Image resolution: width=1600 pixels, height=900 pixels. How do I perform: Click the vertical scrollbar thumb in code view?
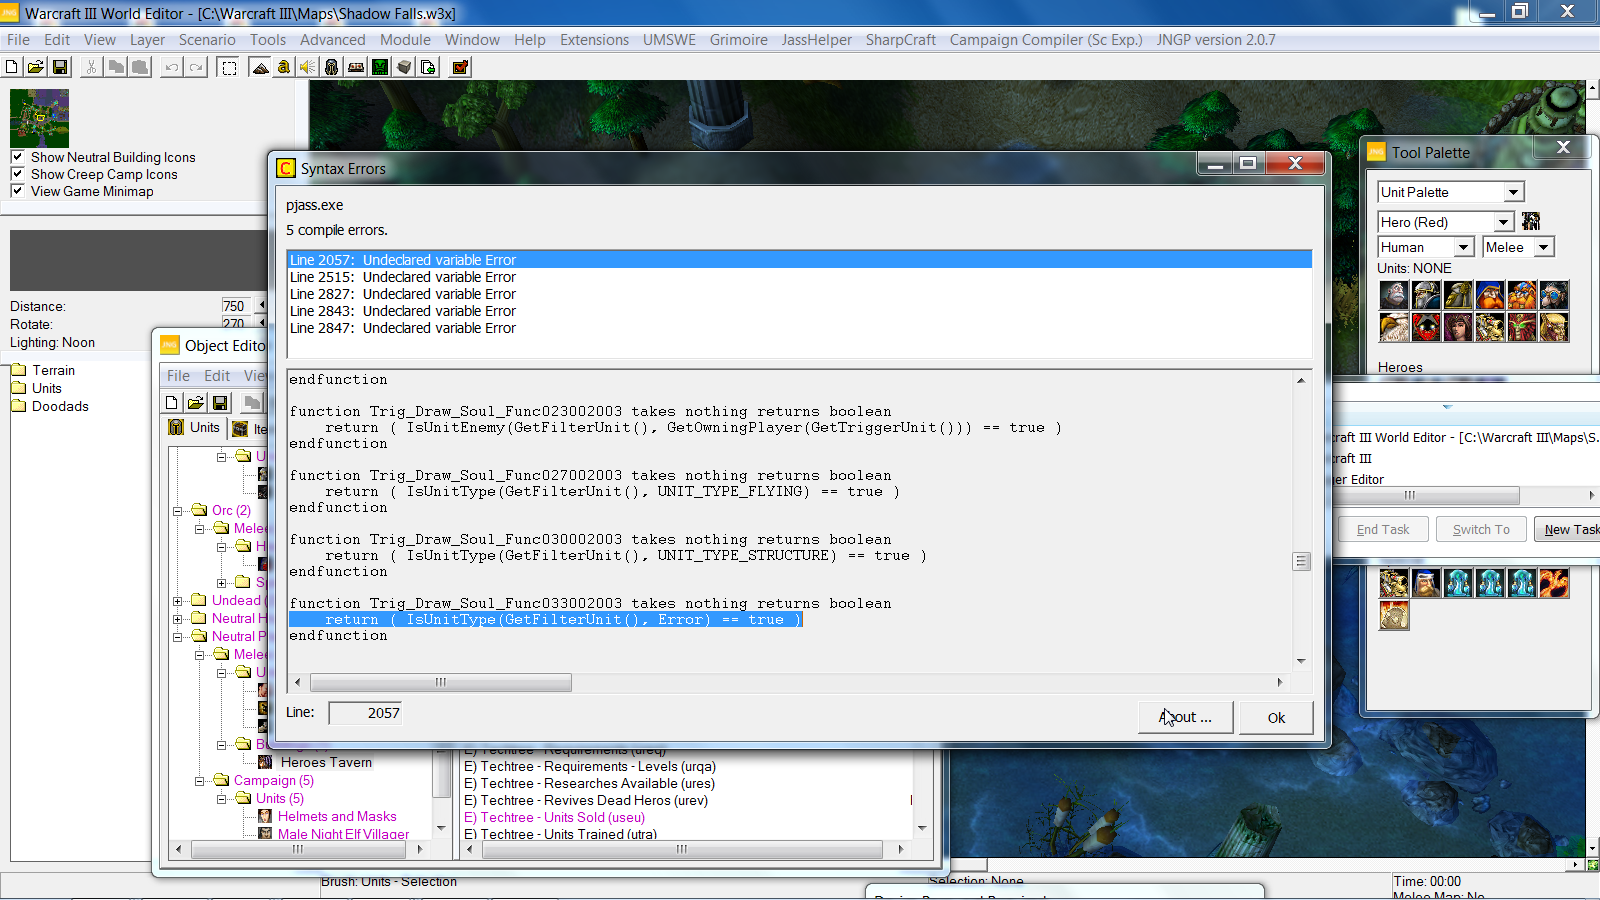click(1301, 561)
